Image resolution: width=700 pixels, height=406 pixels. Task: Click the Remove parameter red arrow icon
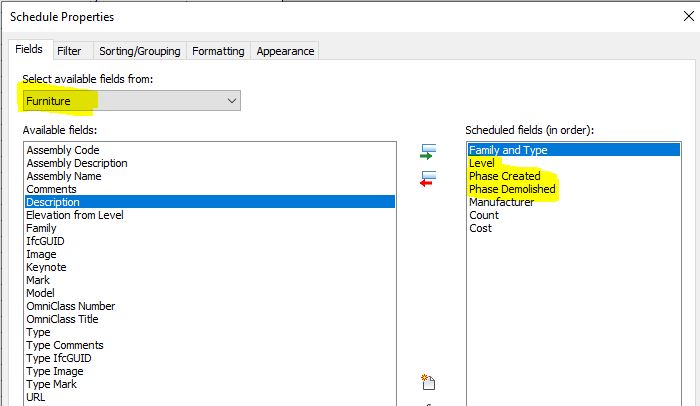pos(428,179)
